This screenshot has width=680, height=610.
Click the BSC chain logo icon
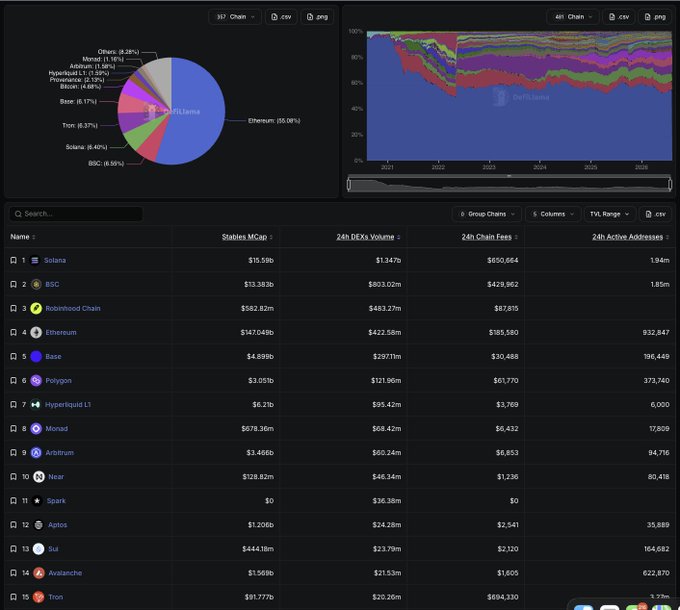[36, 284]
